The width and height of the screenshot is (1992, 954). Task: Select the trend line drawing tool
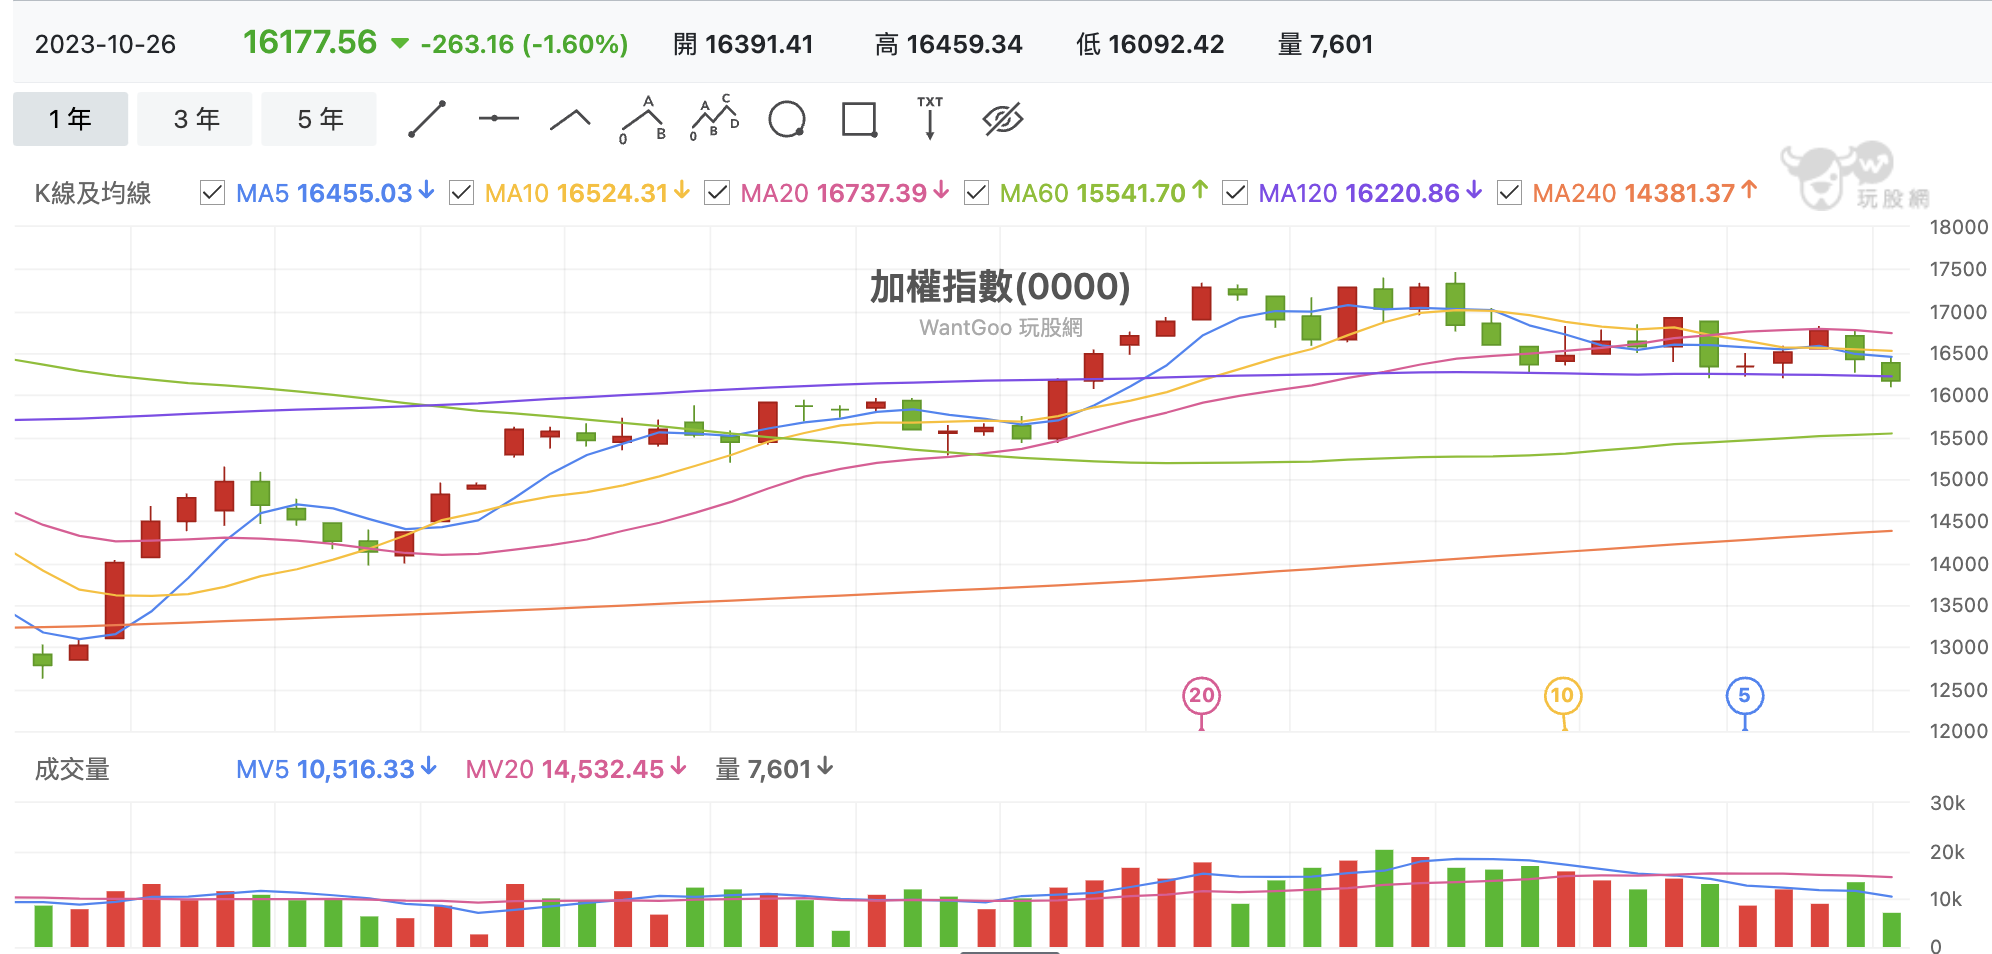pos(427,119)
